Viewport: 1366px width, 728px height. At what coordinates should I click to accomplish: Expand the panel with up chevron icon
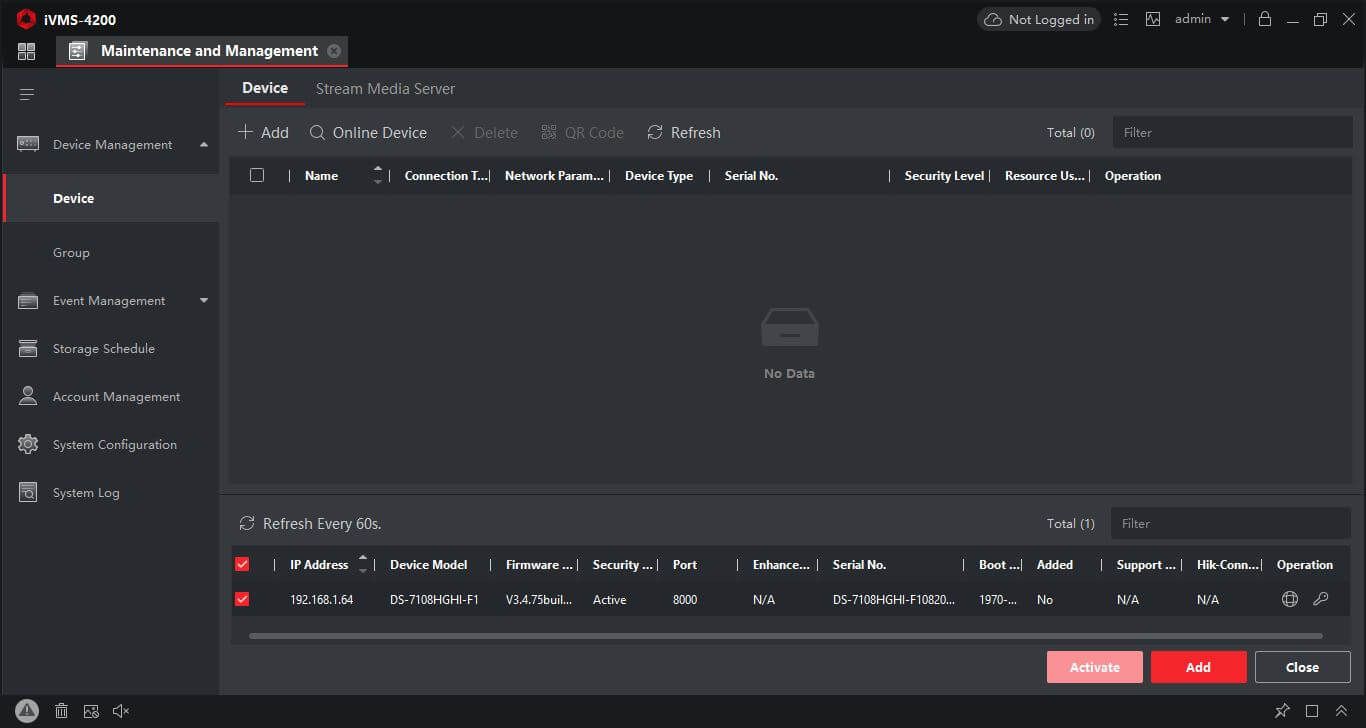1342,711
